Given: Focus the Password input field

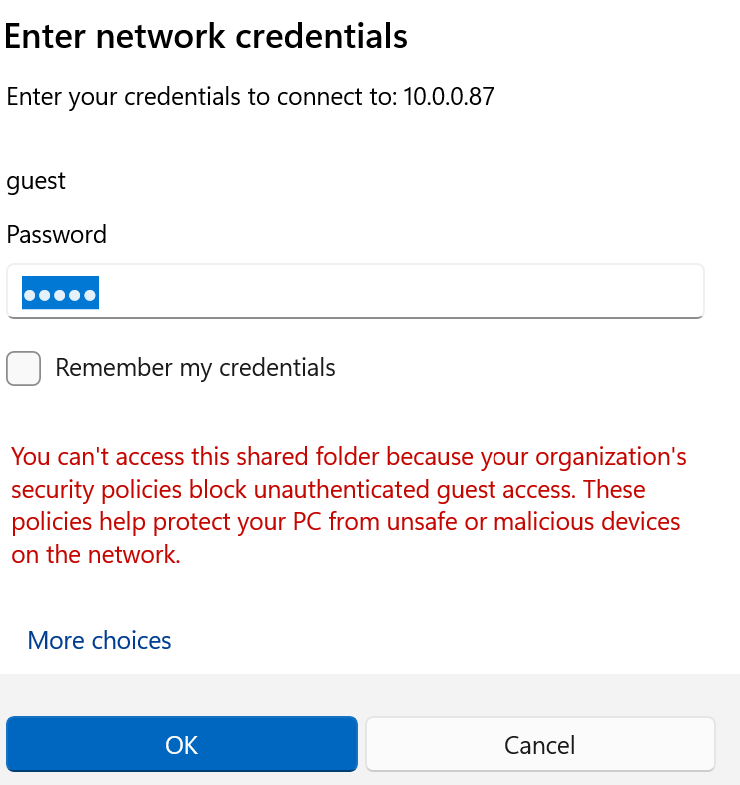Looking at the screenshot, I should pyautogui.click(x=355, y=291).
